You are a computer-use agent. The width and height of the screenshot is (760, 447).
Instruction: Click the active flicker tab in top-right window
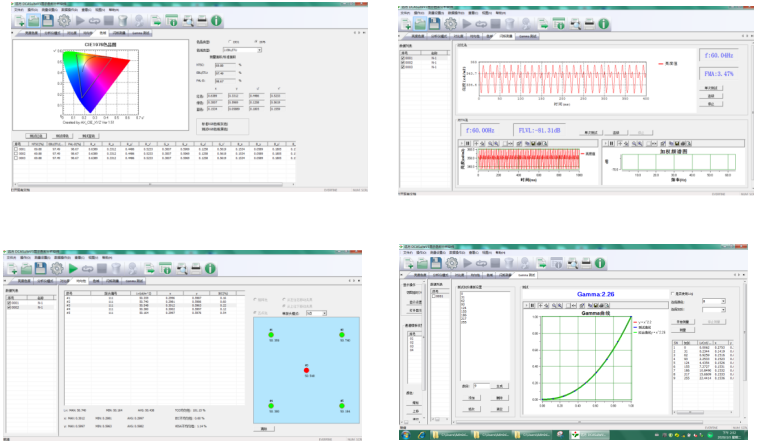coord(506,36)
